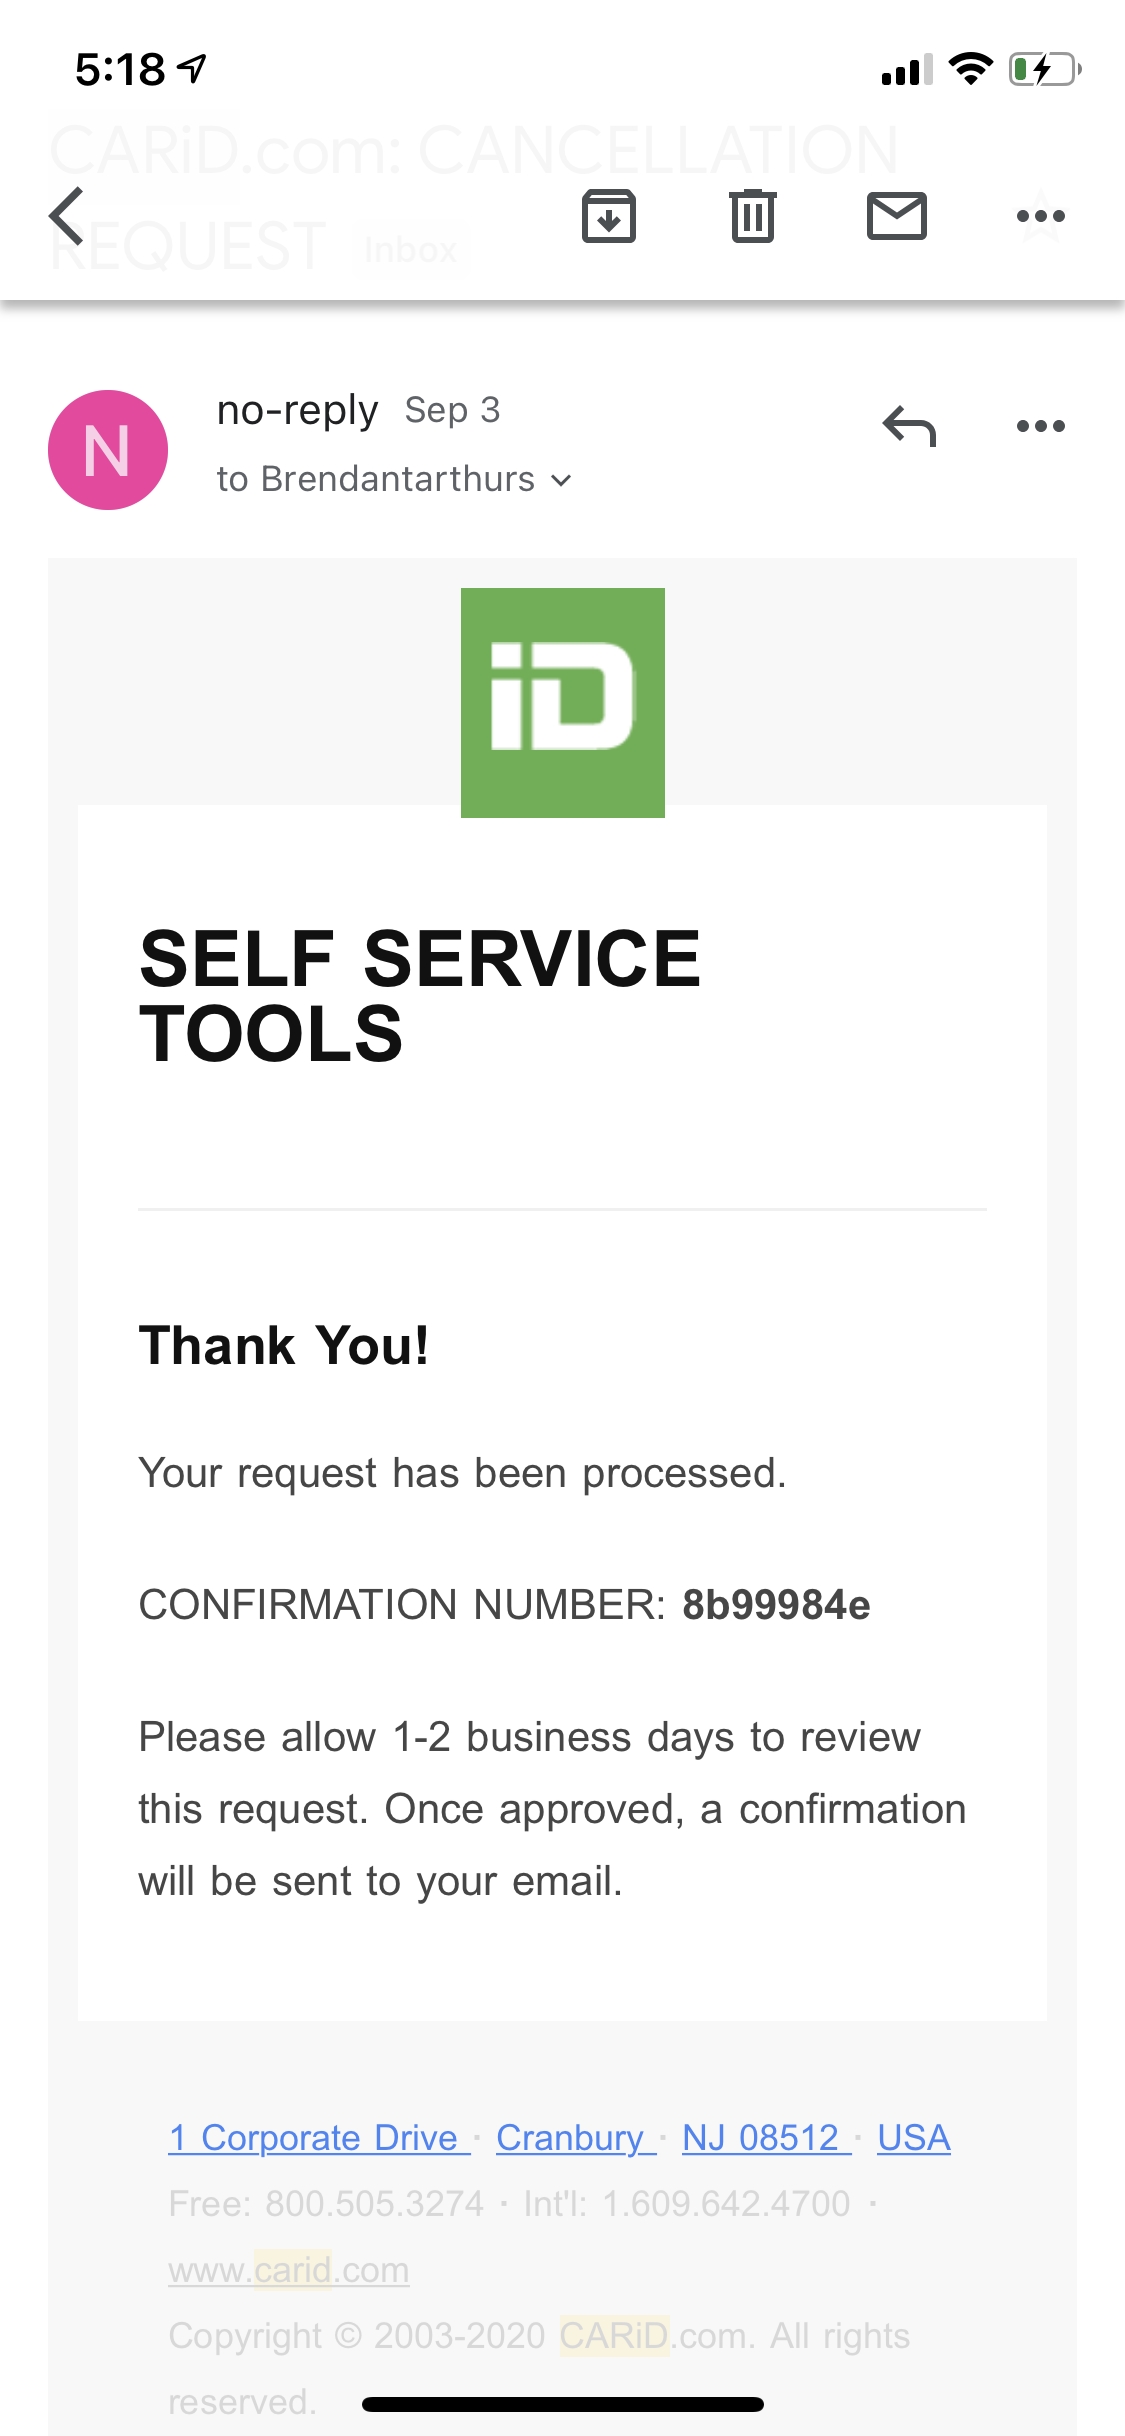Delete the CARiD cancellation email

[753, 214]
